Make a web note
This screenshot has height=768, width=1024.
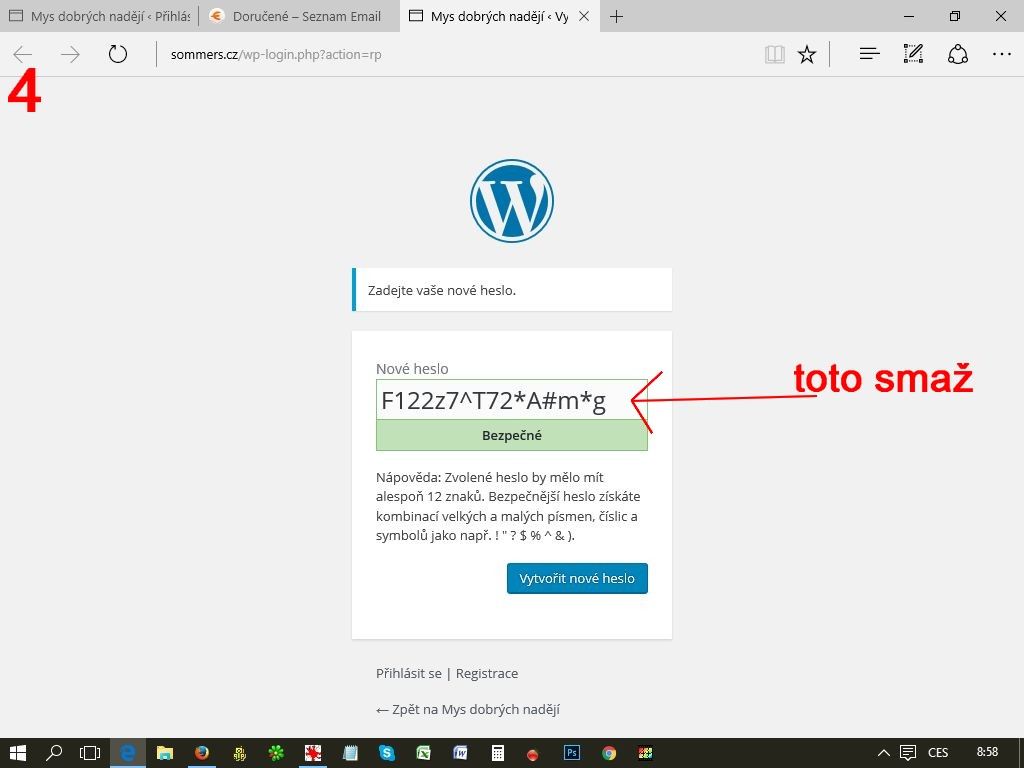[913, 54]
